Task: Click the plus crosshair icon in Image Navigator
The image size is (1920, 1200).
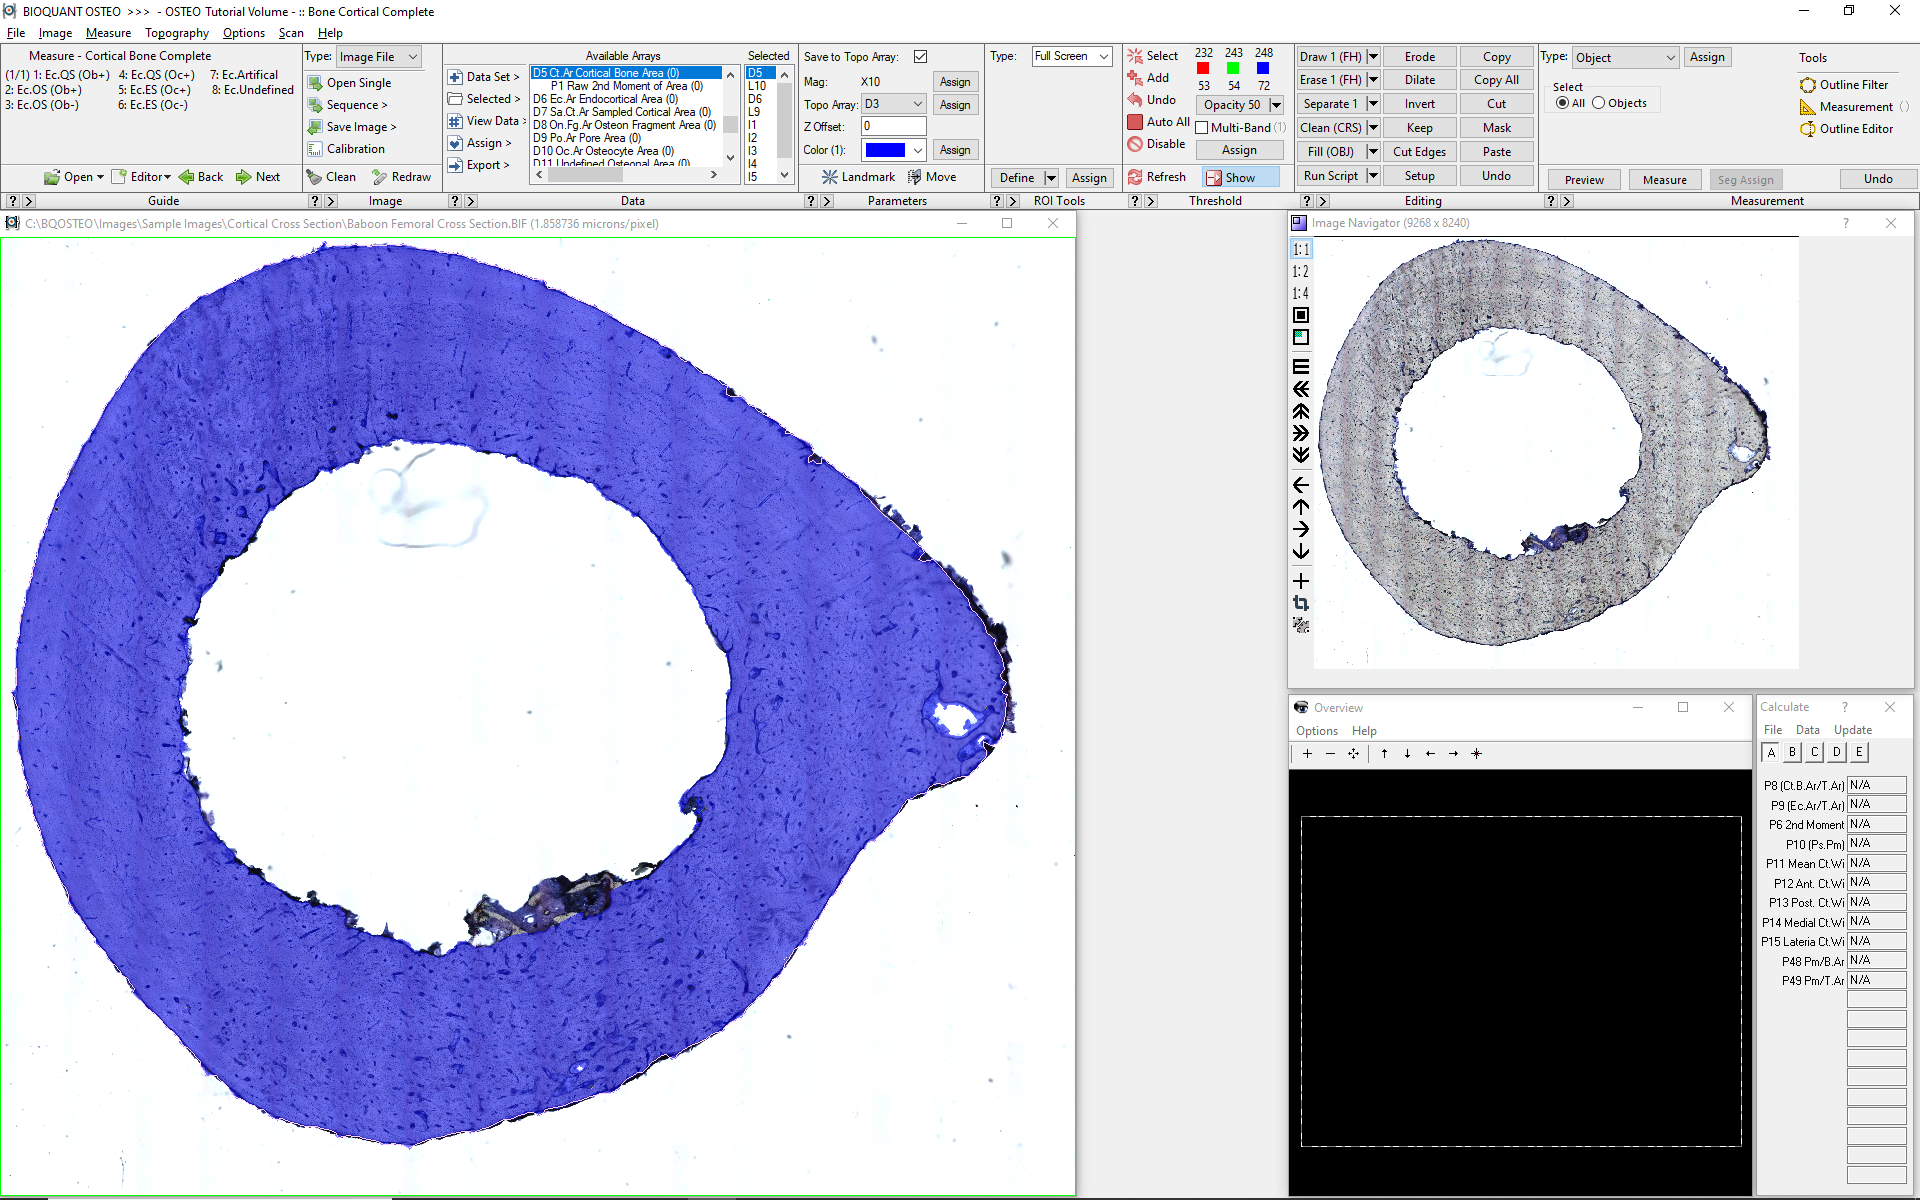Action: [1300, 581]
